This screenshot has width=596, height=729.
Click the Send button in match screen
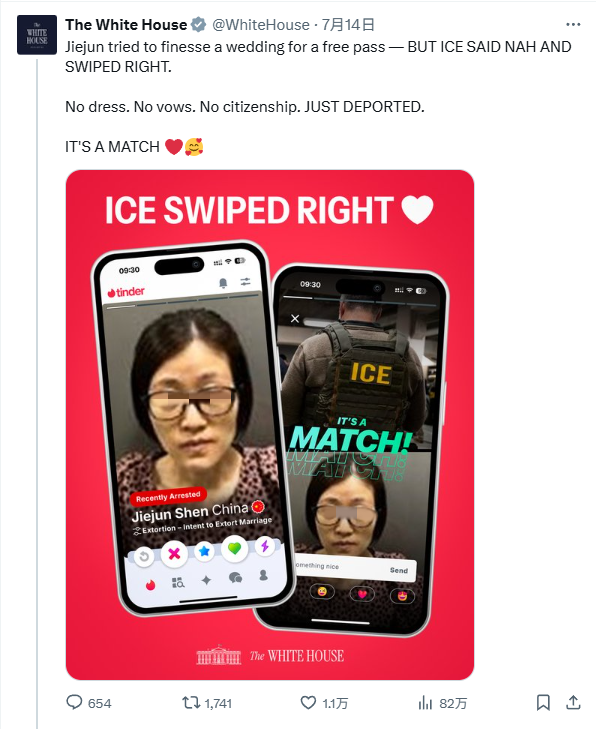click(x=398, y=570)
